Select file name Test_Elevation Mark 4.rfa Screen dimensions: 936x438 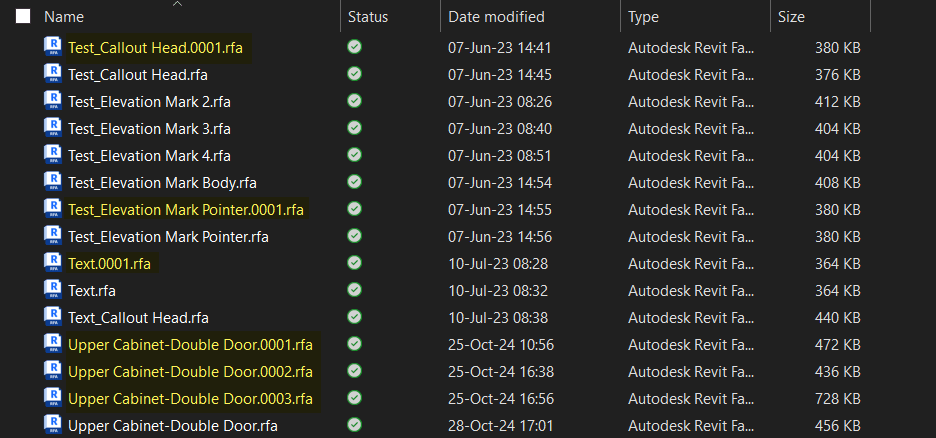(x=149, y=156)
